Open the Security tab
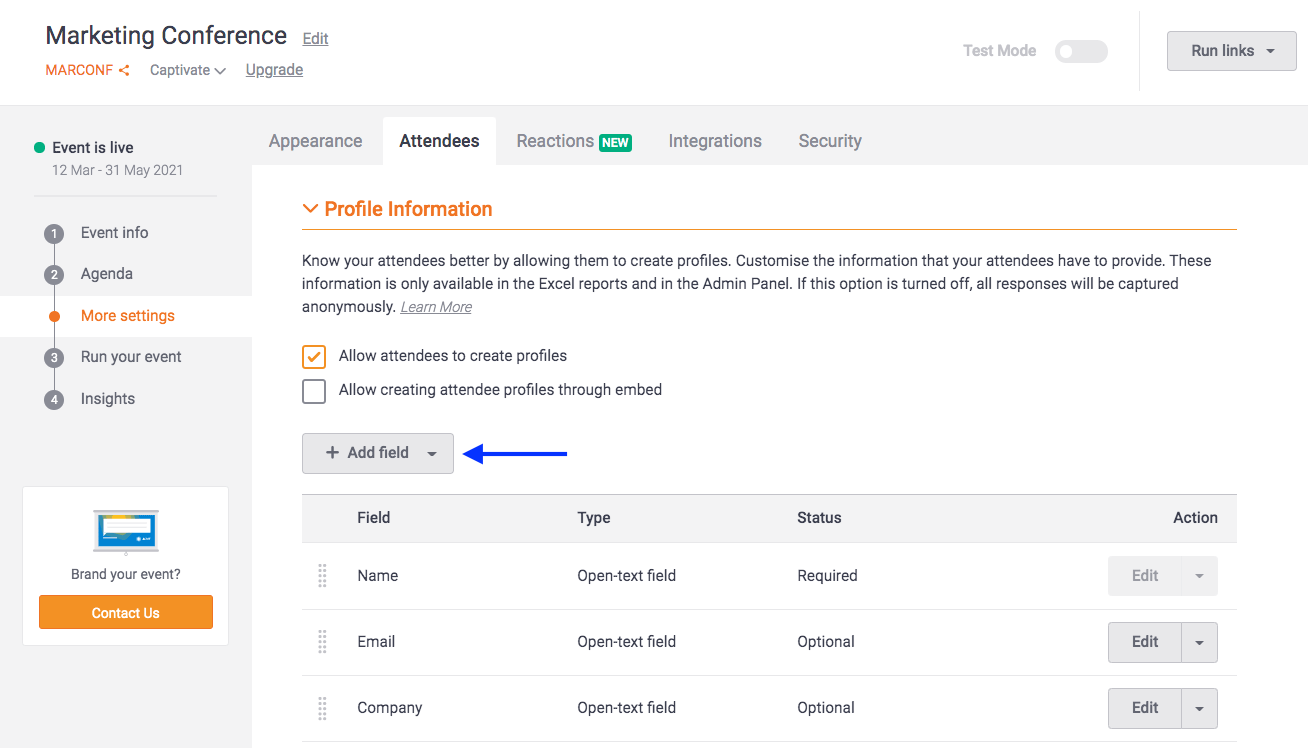The width and height of the screenshot is (1308, 748). click(829, 141)
